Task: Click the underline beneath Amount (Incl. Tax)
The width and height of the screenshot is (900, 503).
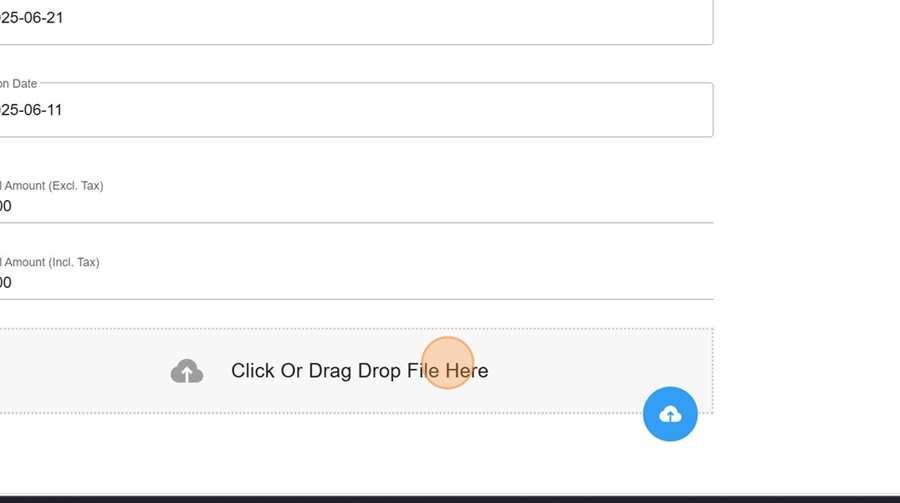Action: pos(356,299)
